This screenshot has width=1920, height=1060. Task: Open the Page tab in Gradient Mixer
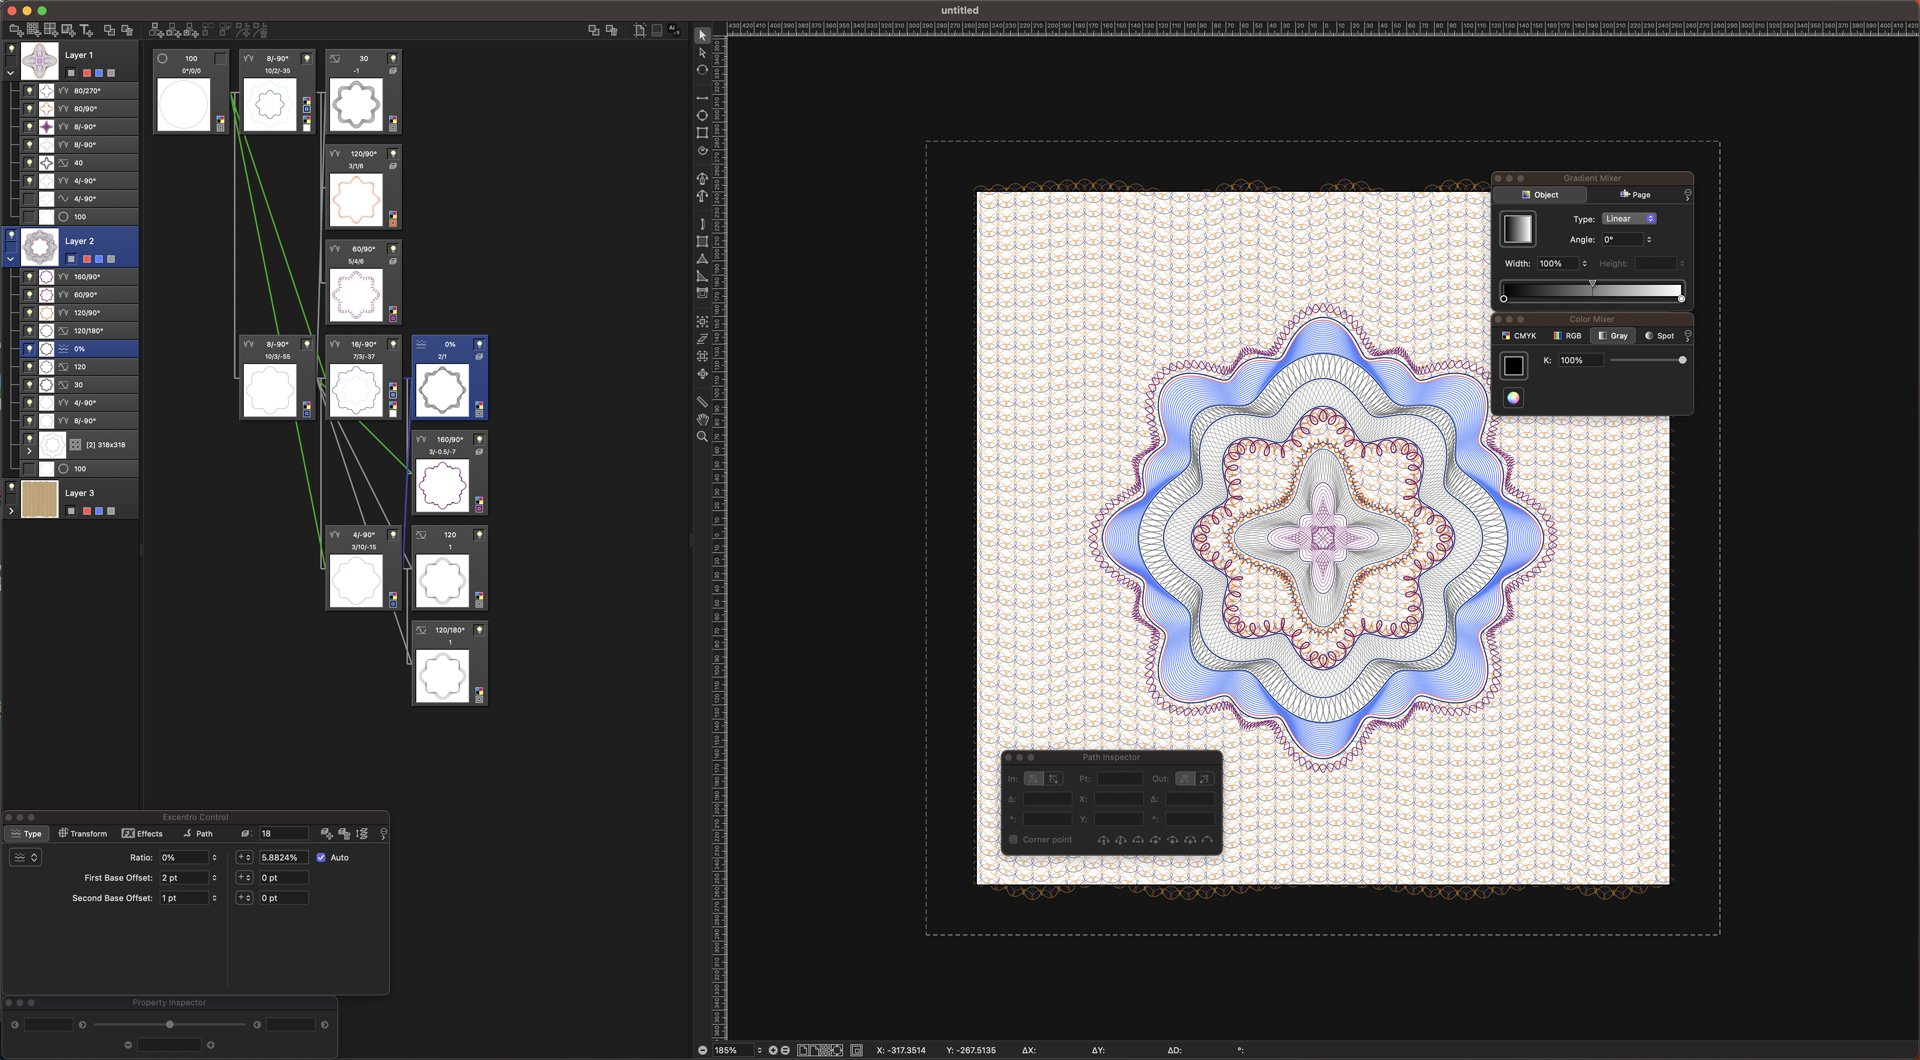point(1635,195)
